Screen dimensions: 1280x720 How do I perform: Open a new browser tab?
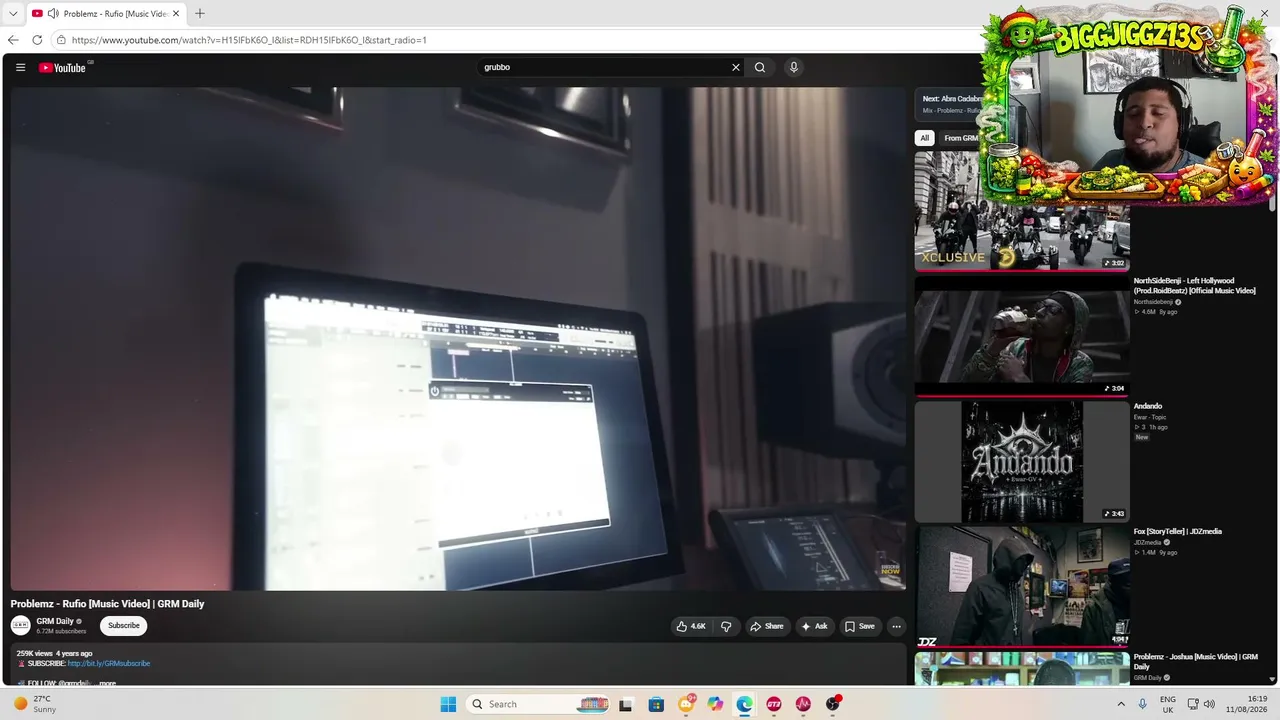pos(200,13)
